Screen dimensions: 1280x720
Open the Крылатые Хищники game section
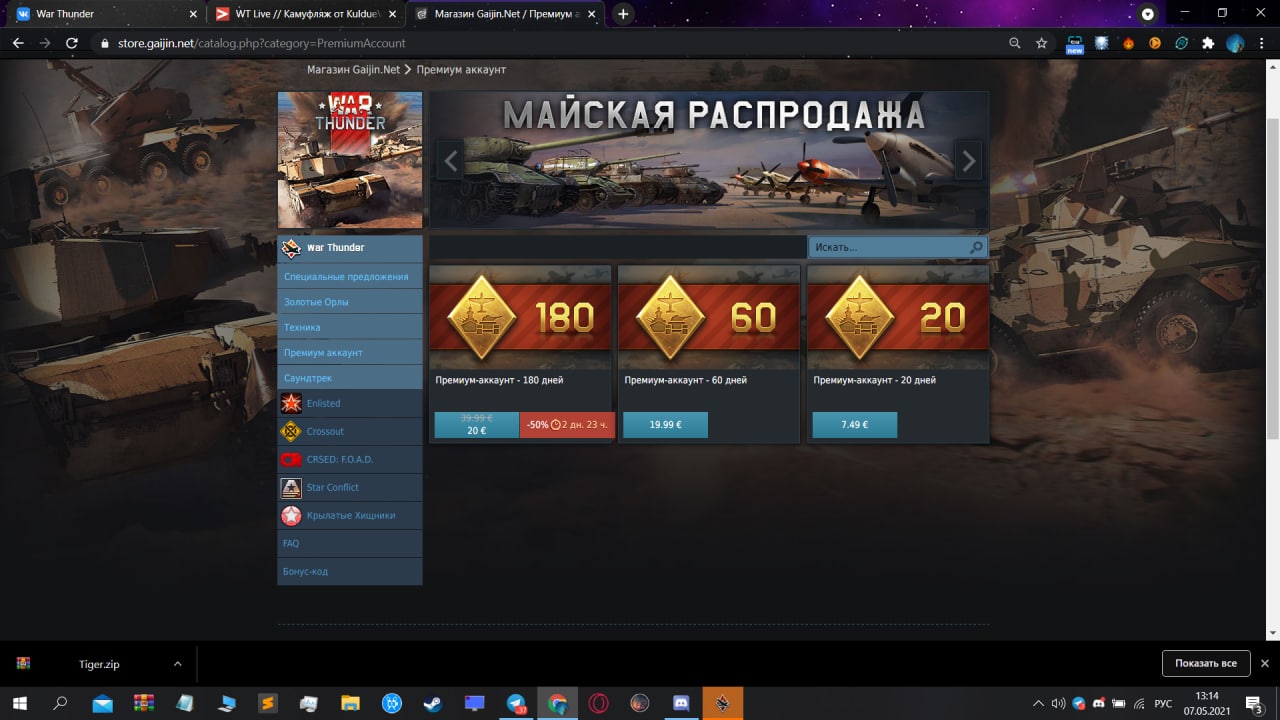pos(350,516)
